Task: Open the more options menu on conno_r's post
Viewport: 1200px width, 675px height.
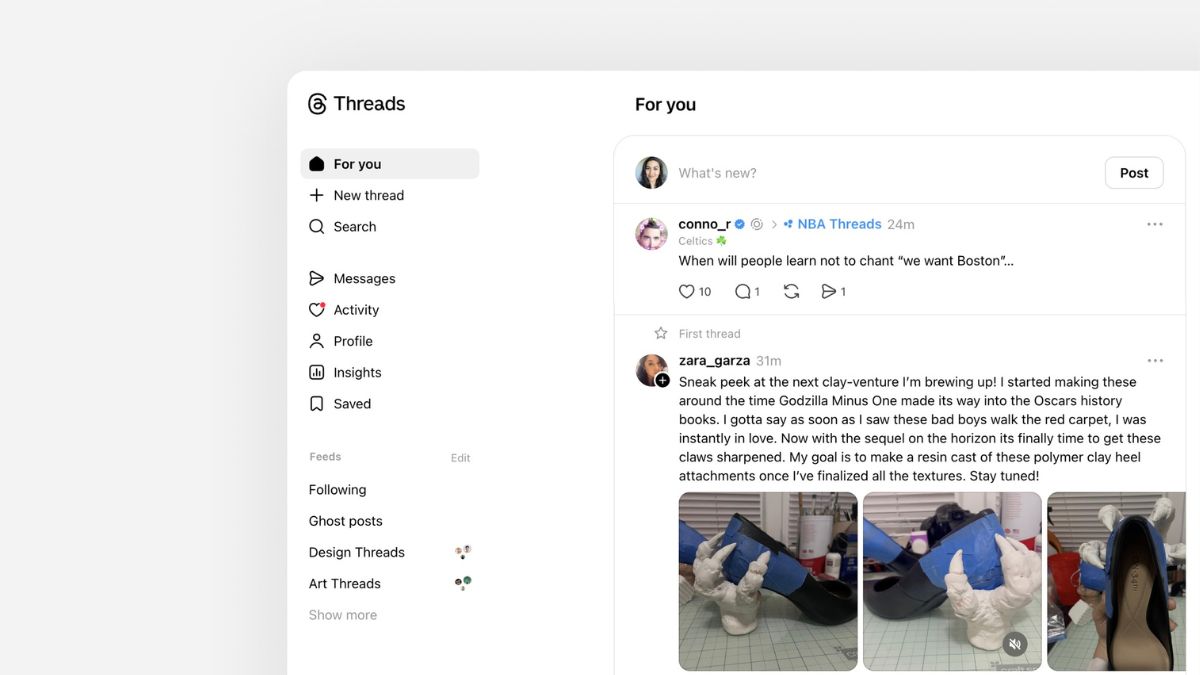Action: point(1154,224)
